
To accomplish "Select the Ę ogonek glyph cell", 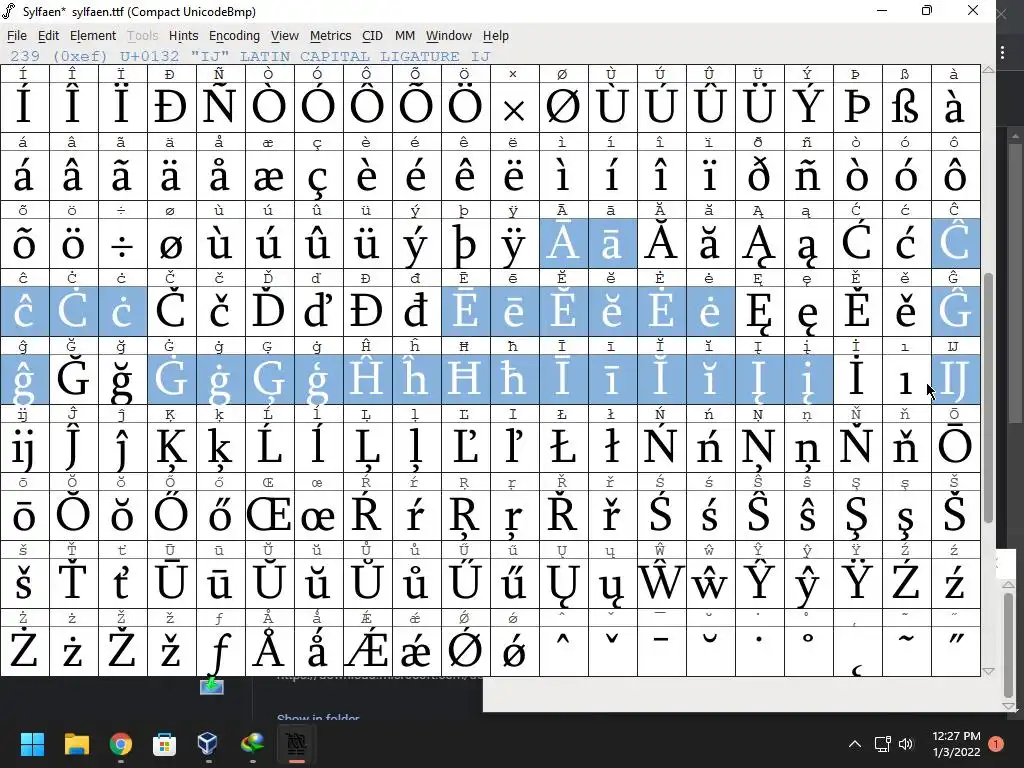I will pyautogui.click(x=760, y=311).
